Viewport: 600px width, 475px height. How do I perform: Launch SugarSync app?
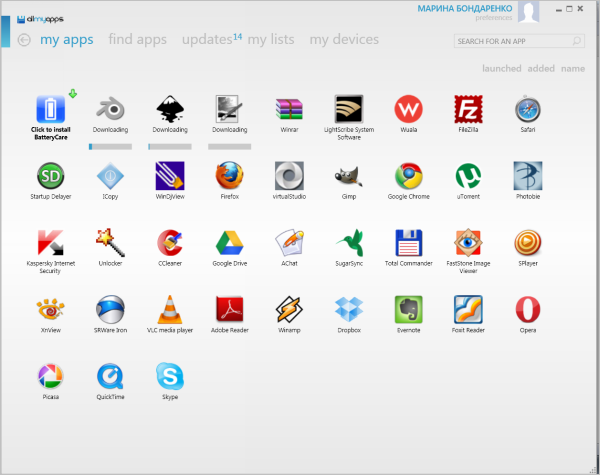click(x=350, y=242)
